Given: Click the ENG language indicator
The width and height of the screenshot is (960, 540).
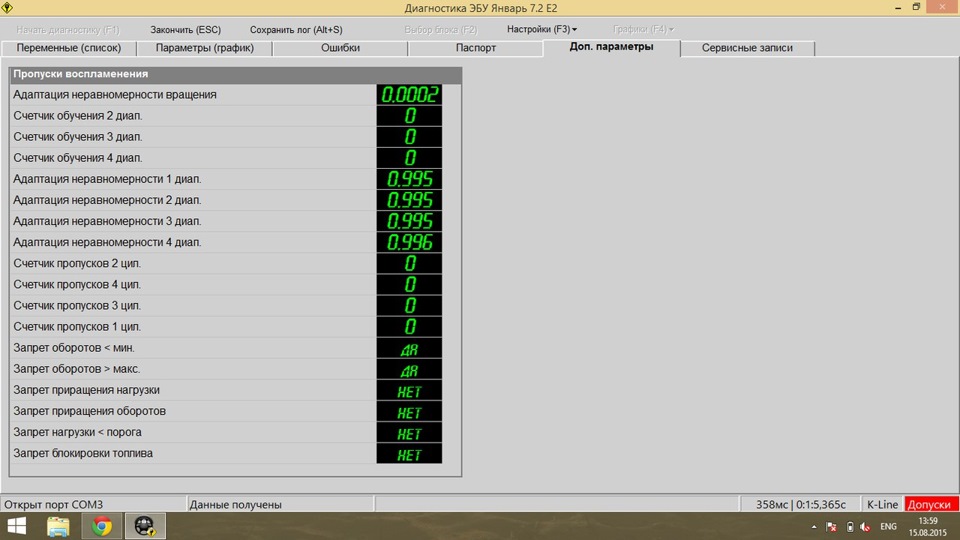Looking at the screenshot, I should [887, 527].
